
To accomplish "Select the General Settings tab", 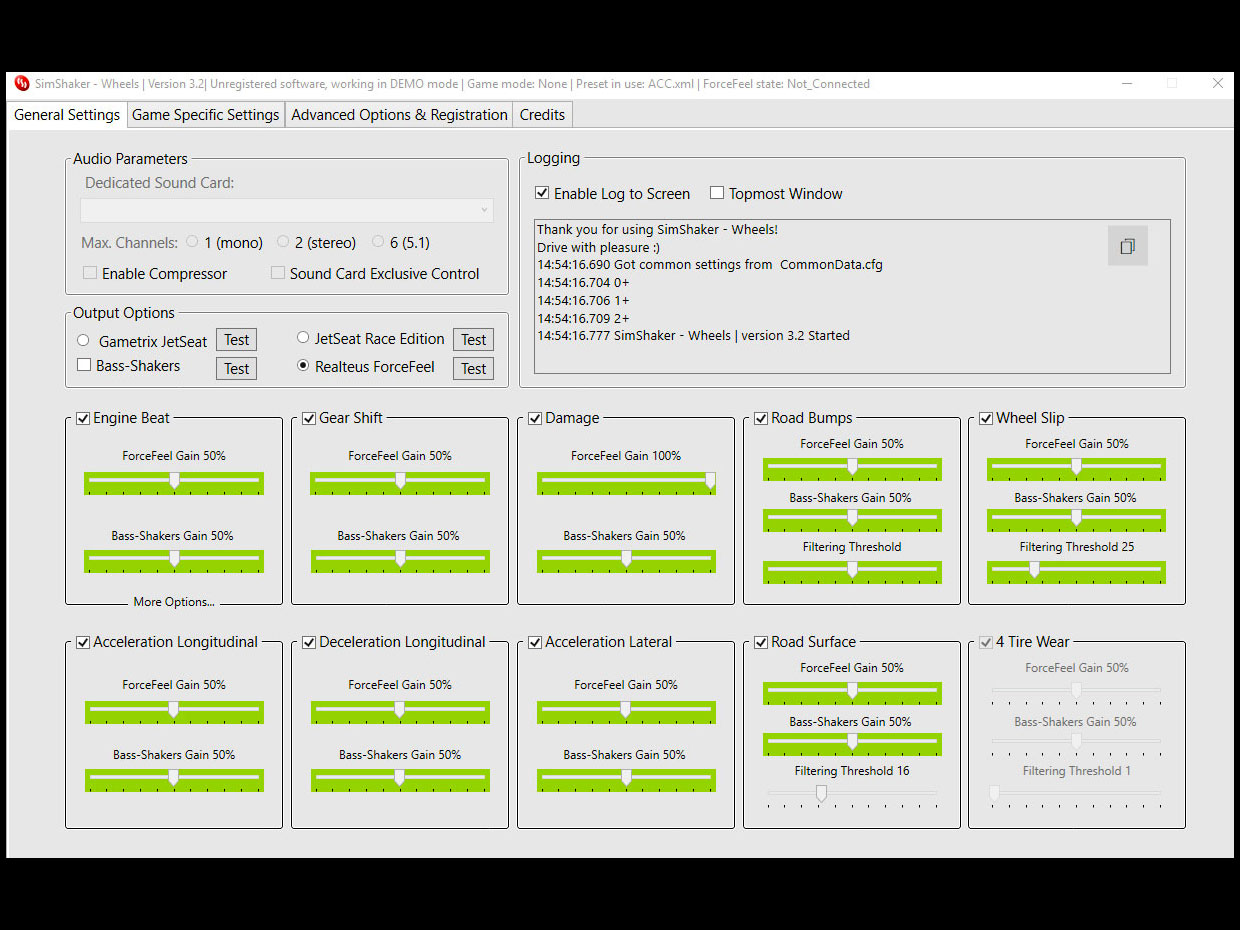I will click(x=67, y=115).
